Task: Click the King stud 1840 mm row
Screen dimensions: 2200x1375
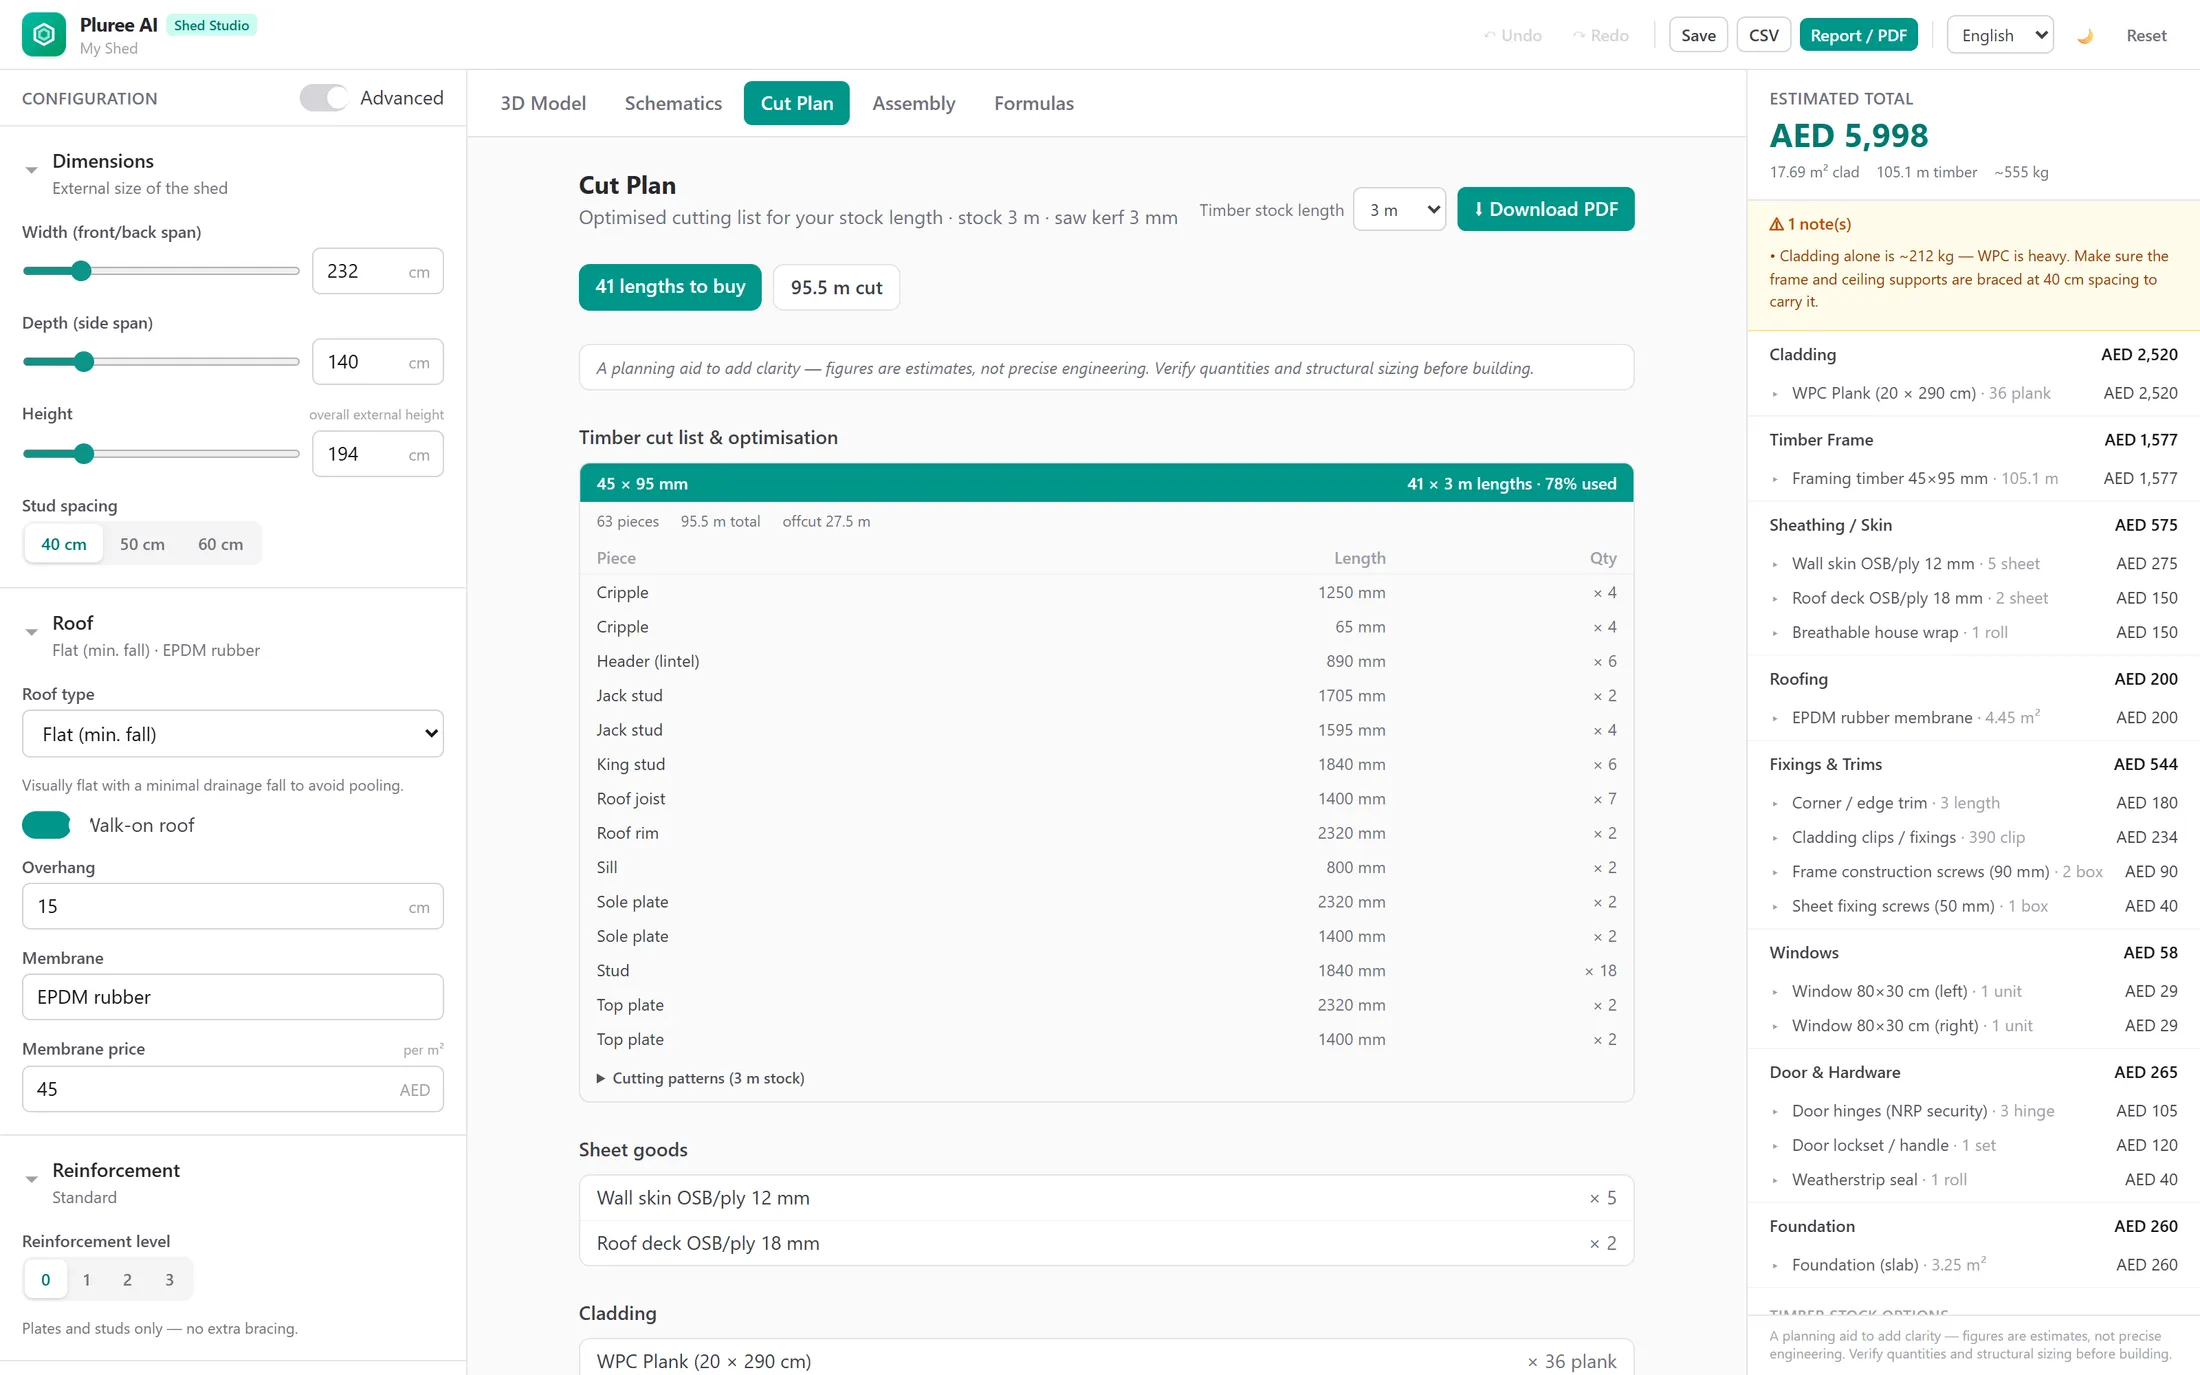Action: [1106, 764]
